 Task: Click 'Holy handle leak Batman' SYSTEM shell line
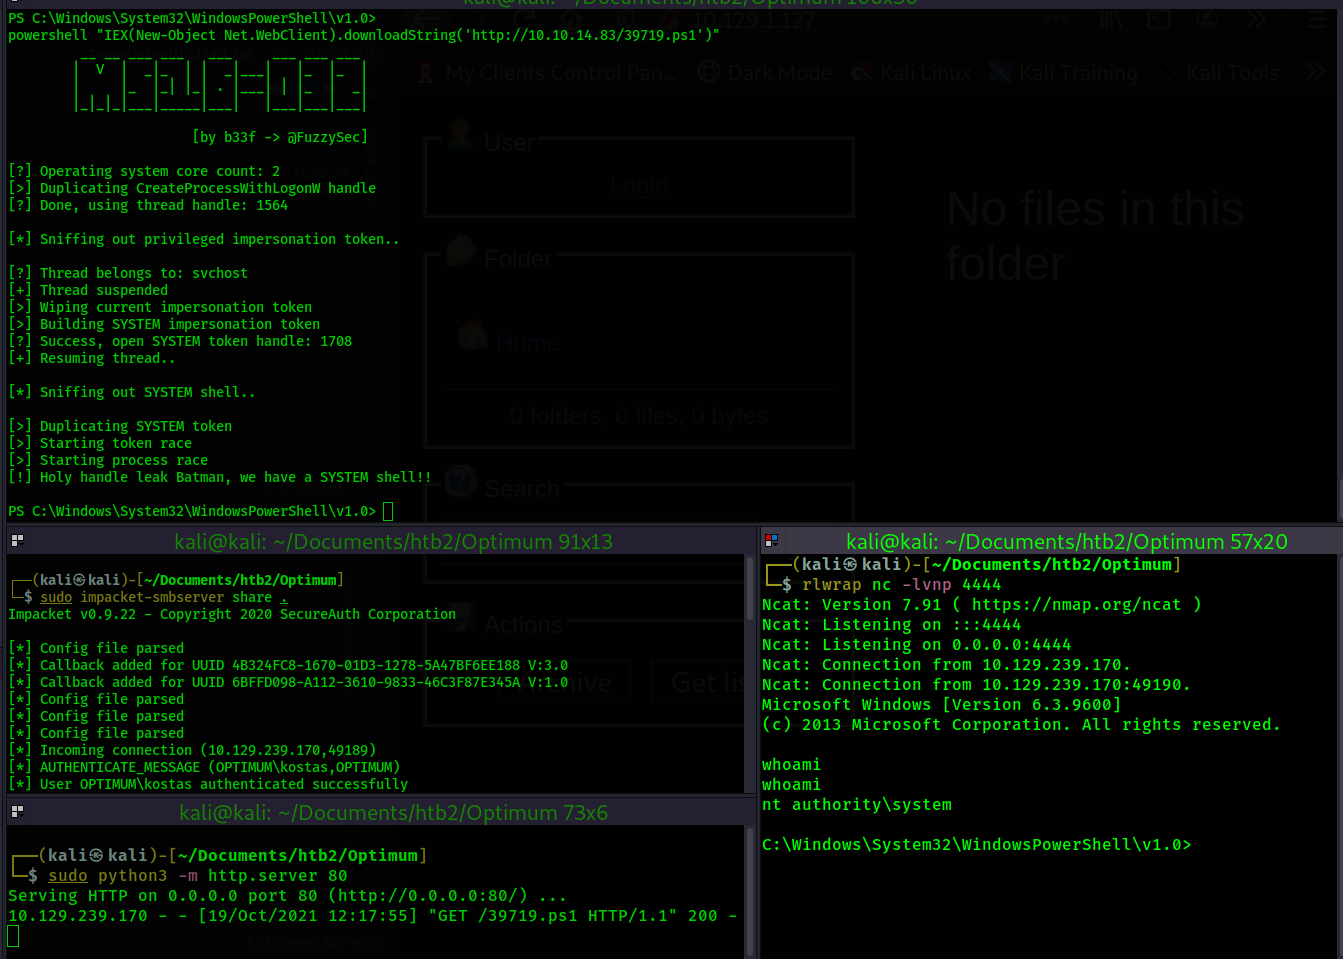click(x=220, y=477)
